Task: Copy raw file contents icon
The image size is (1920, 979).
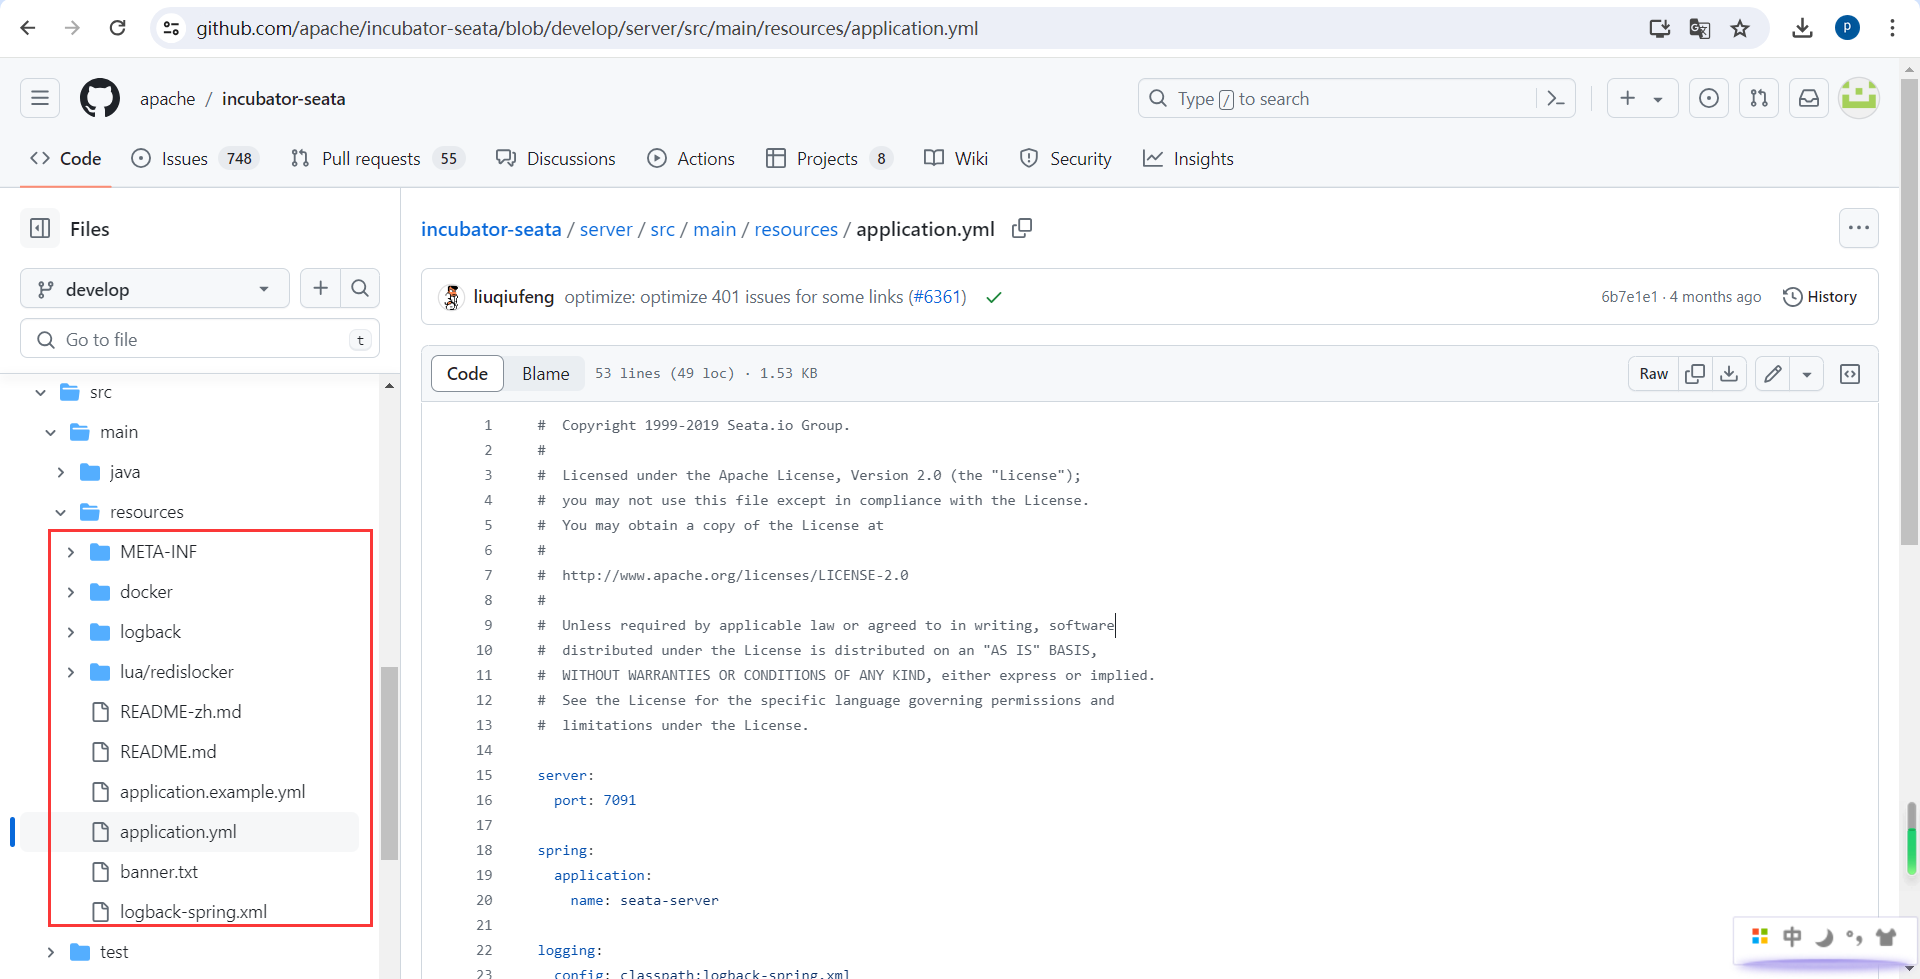Action: point(1695,374)
